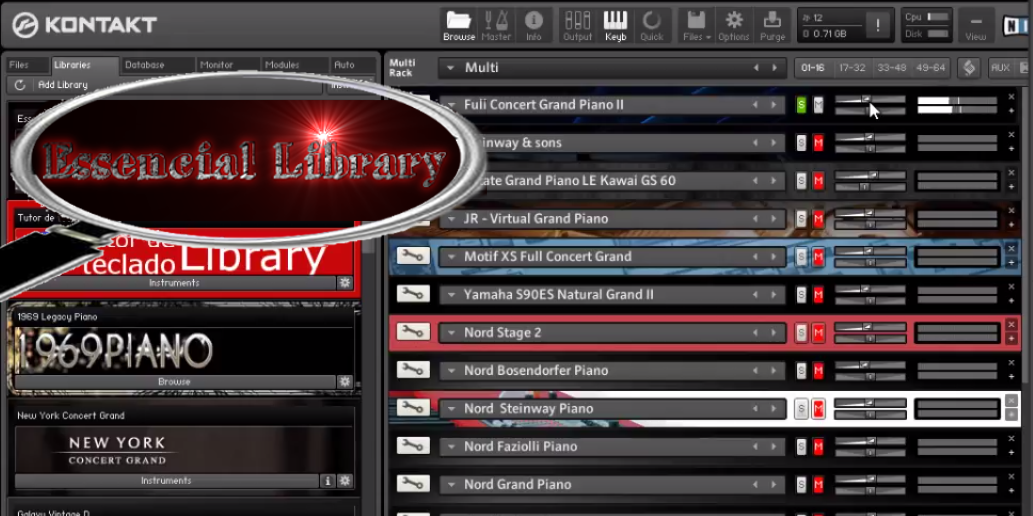Image resolution: width=1033 pixels, height=516 pixels.
Task: Switch to the Files browser tab
Action: [x=26, y=65]
